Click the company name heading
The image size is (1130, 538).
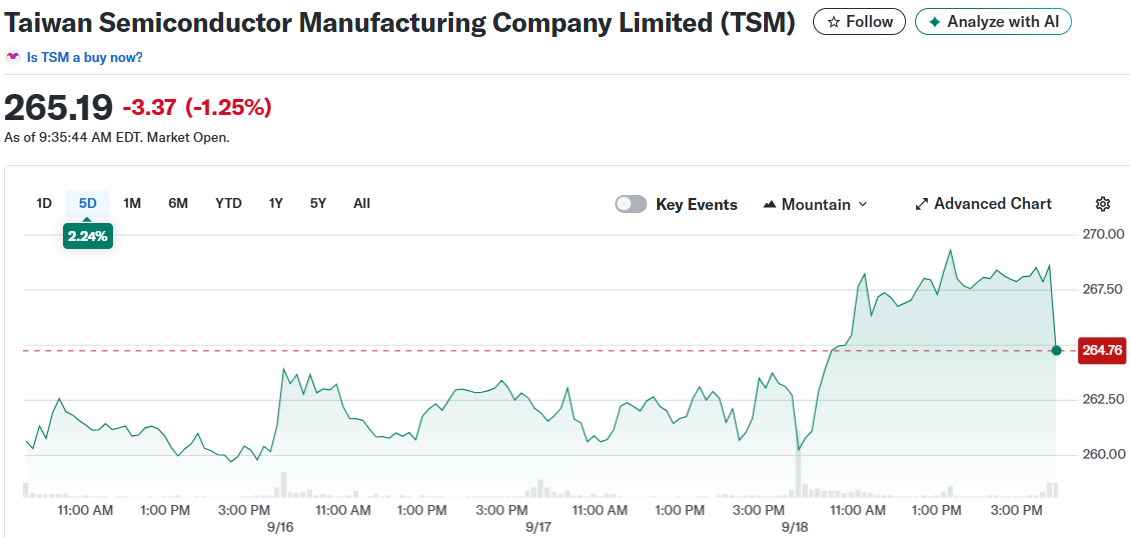point(400,23)
